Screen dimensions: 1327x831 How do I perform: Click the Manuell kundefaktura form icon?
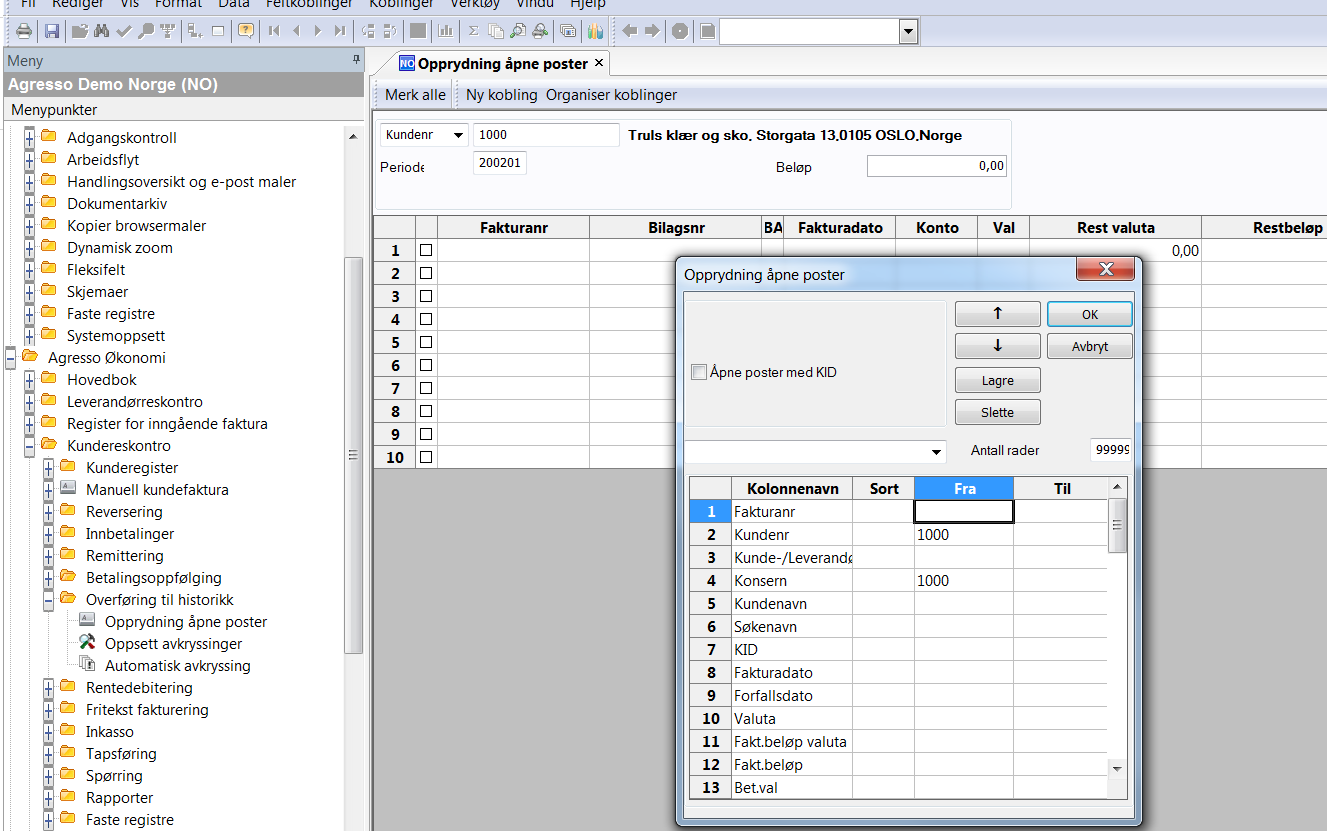(68, 489)
